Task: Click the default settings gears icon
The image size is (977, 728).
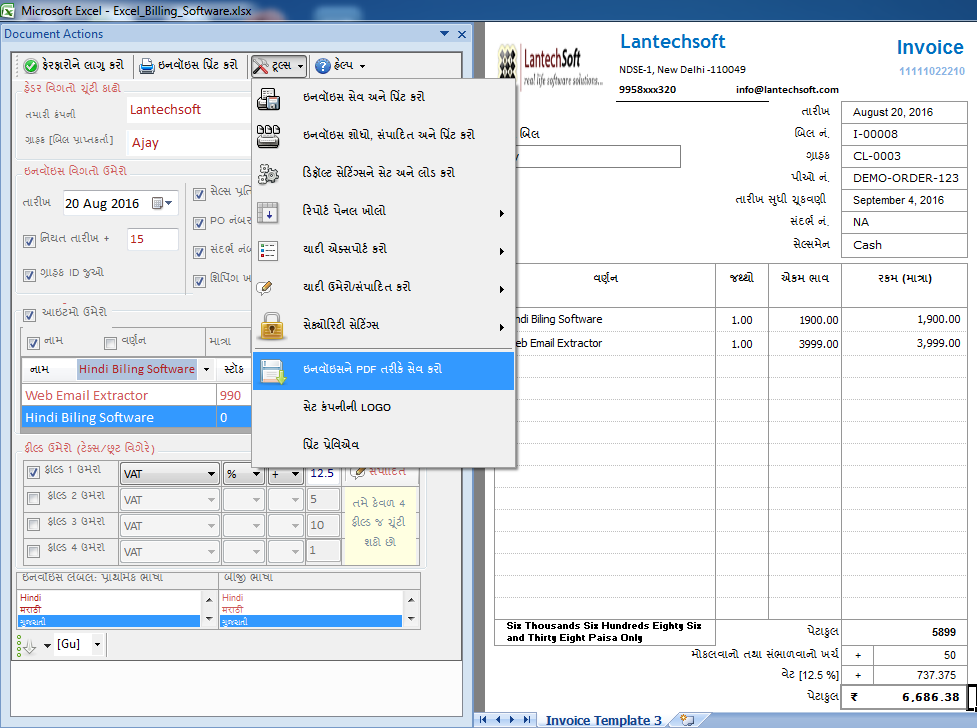Action: click(269, 174)
